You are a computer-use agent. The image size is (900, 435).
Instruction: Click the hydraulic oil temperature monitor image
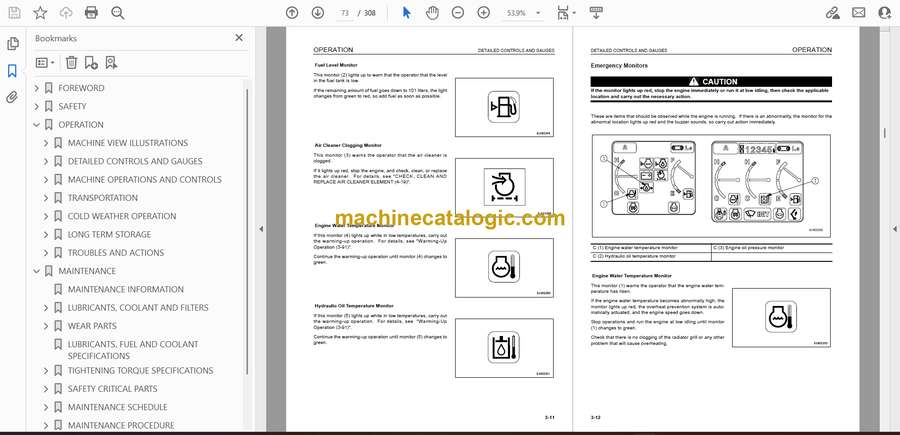click(x=504, y=348)
